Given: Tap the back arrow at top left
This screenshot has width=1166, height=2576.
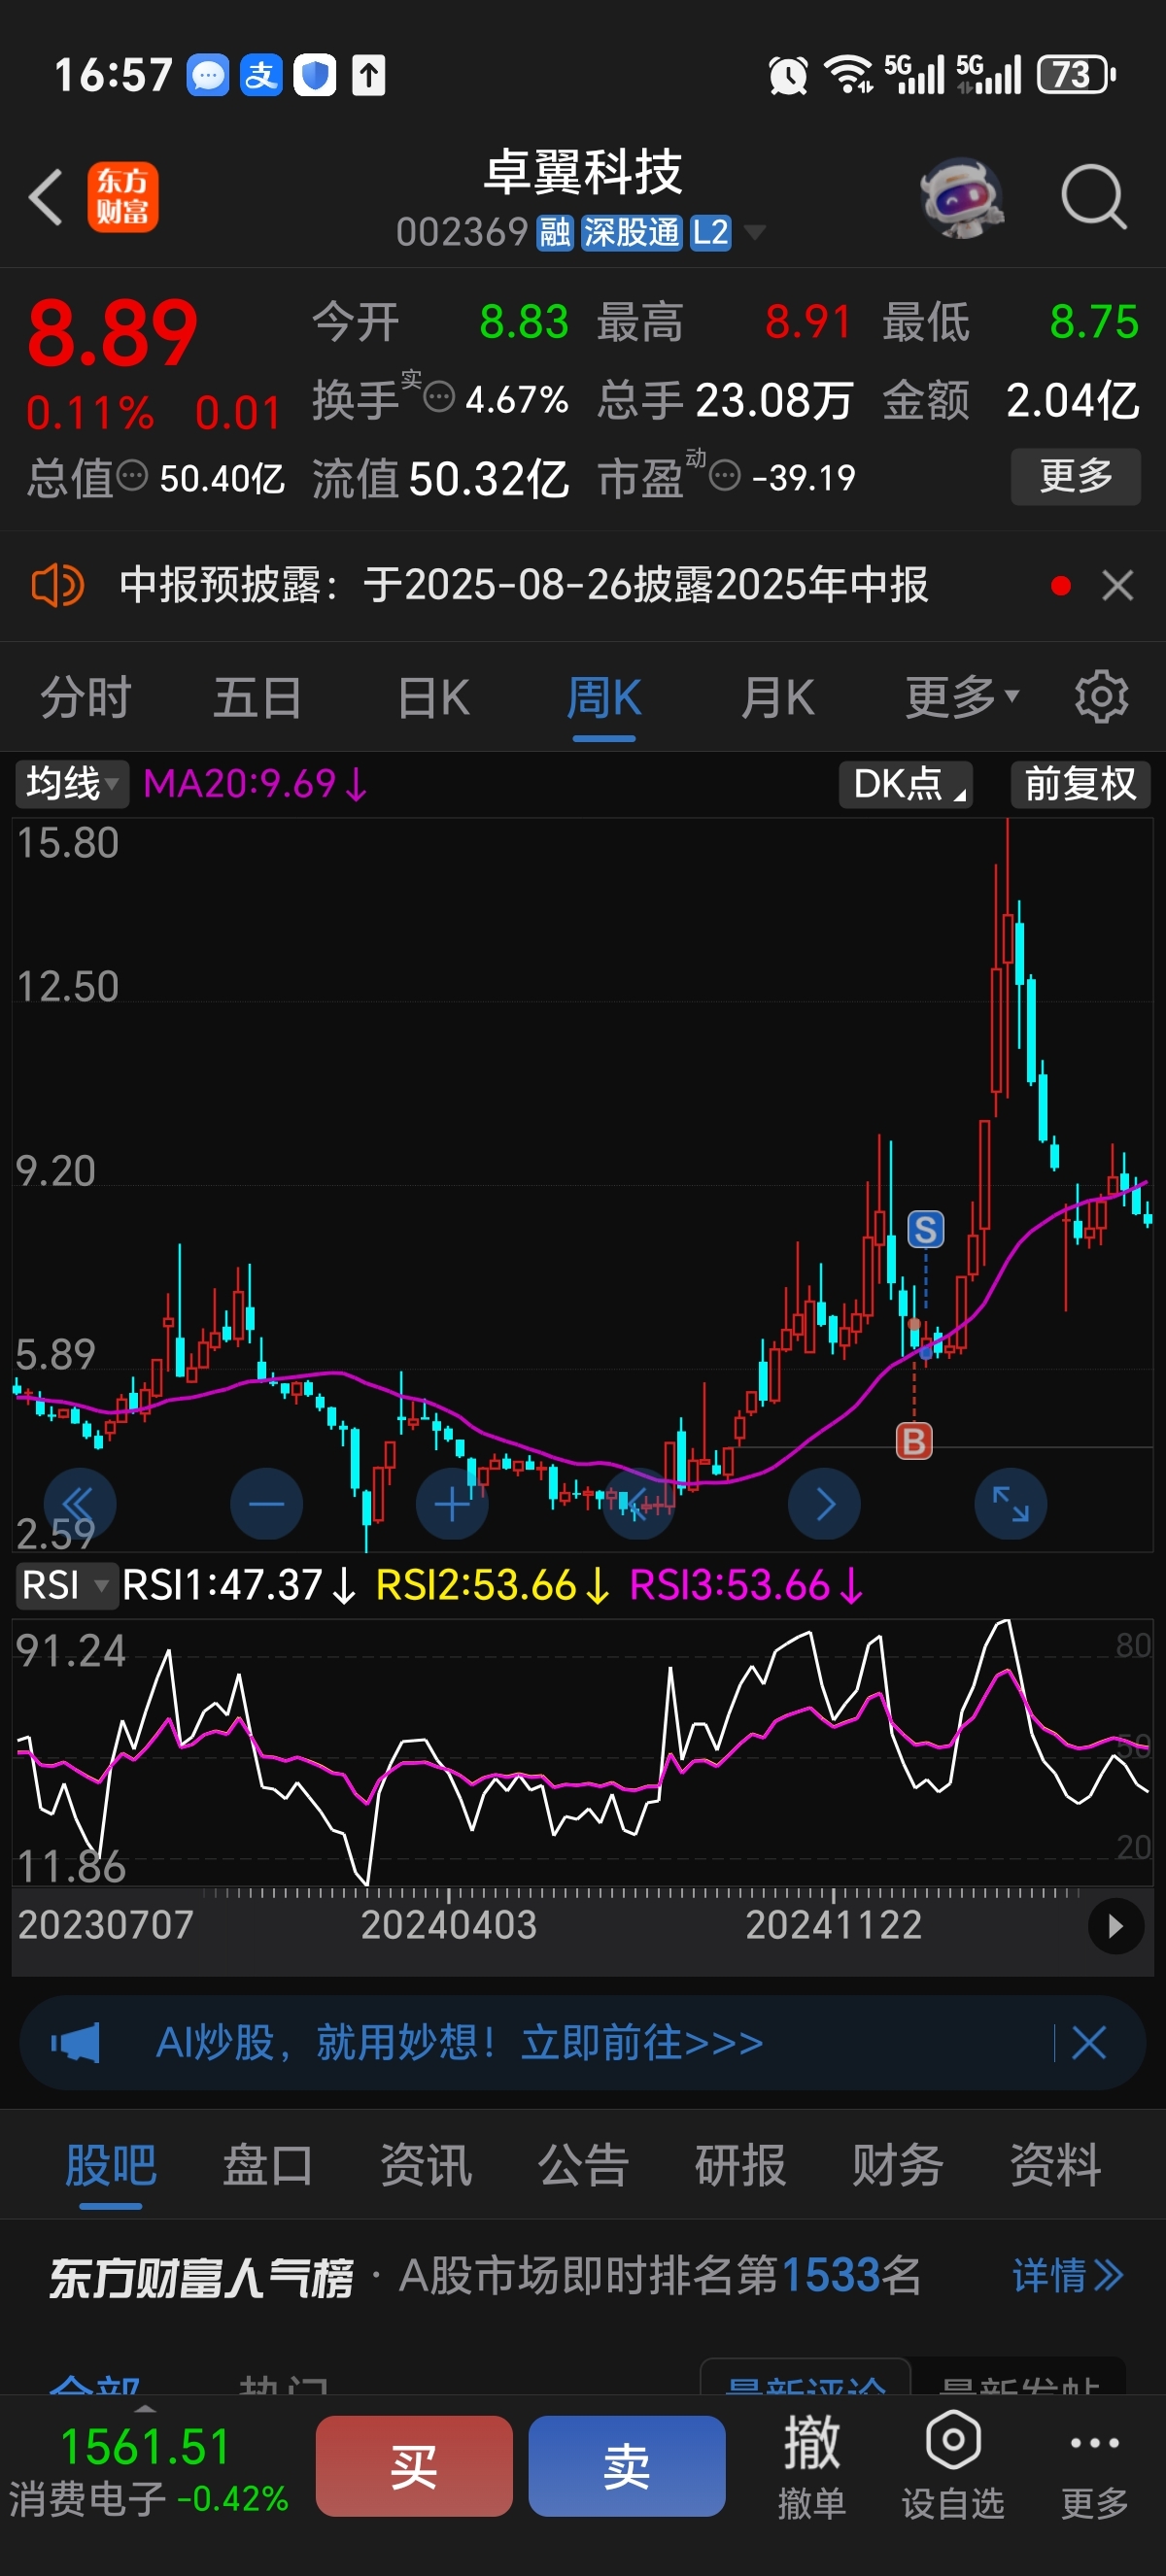Looking at the screenshot, I should click(x=46, y=197).
